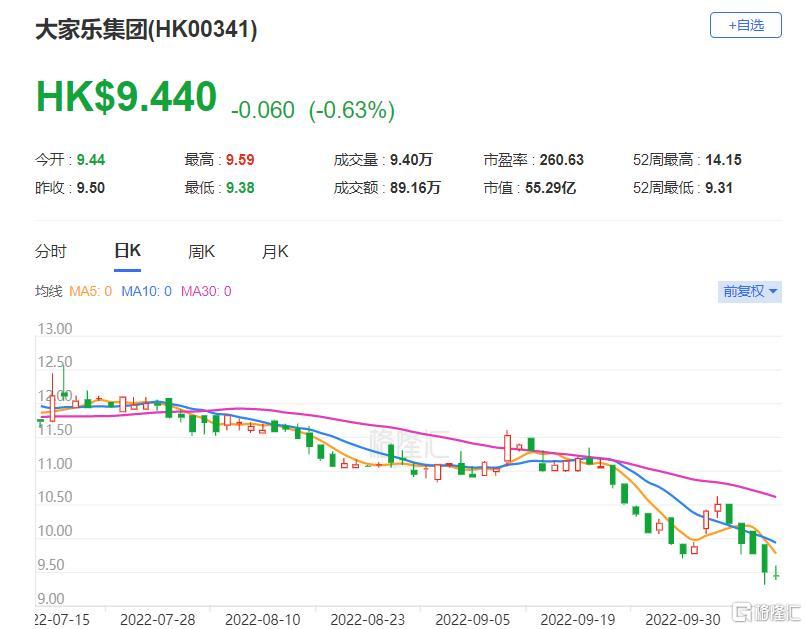
Task: Click the MA30 moving average label
Action: 206,291
